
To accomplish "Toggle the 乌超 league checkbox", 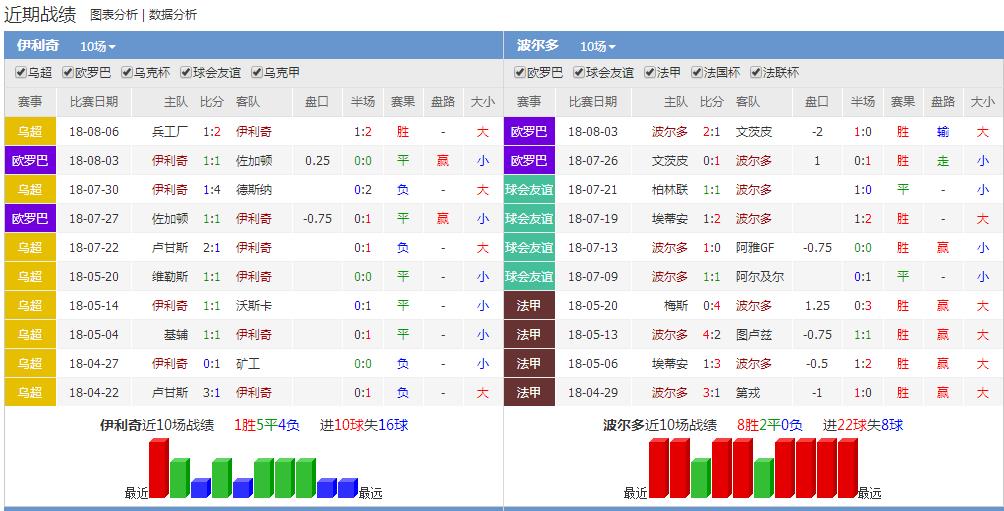I will [21, 73].
